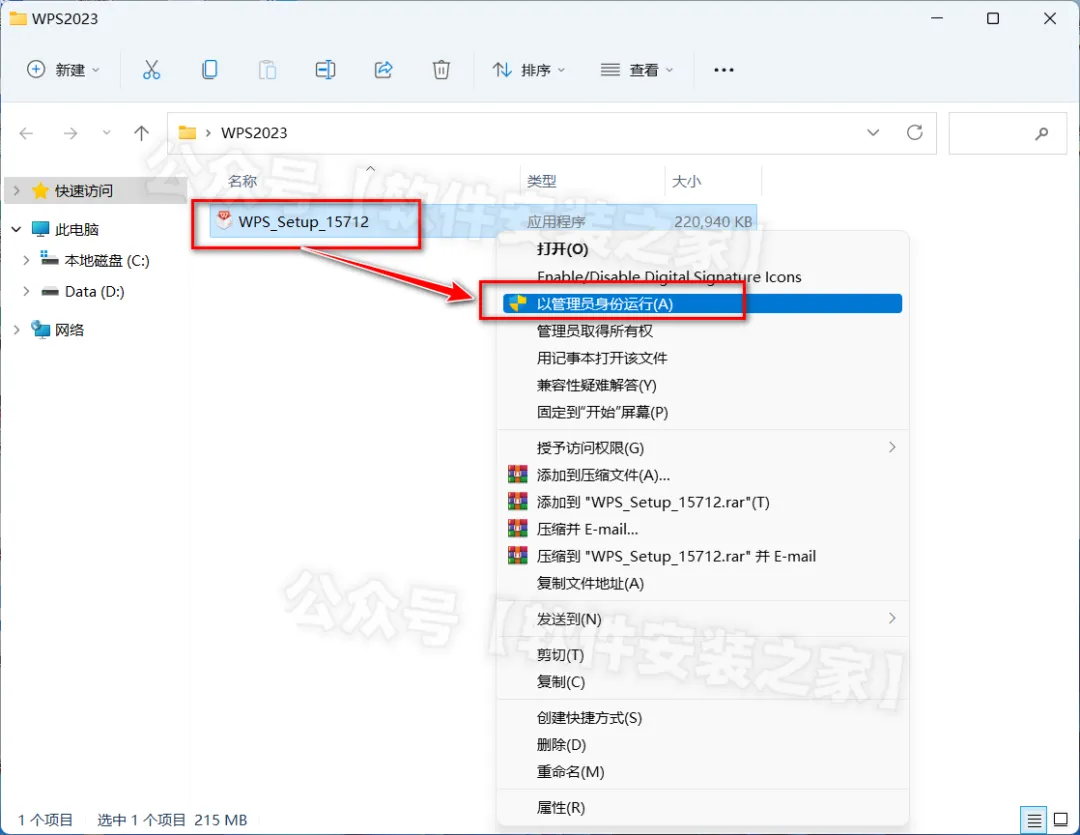The width and height of the screenshot is (1080, 835).
Task: Open recent locations dropdown arrow
Action: 106,133
